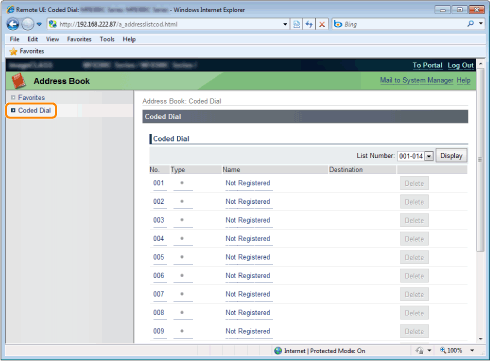490x361 pixels.
Task: Open the View menu
Action: 52,39
